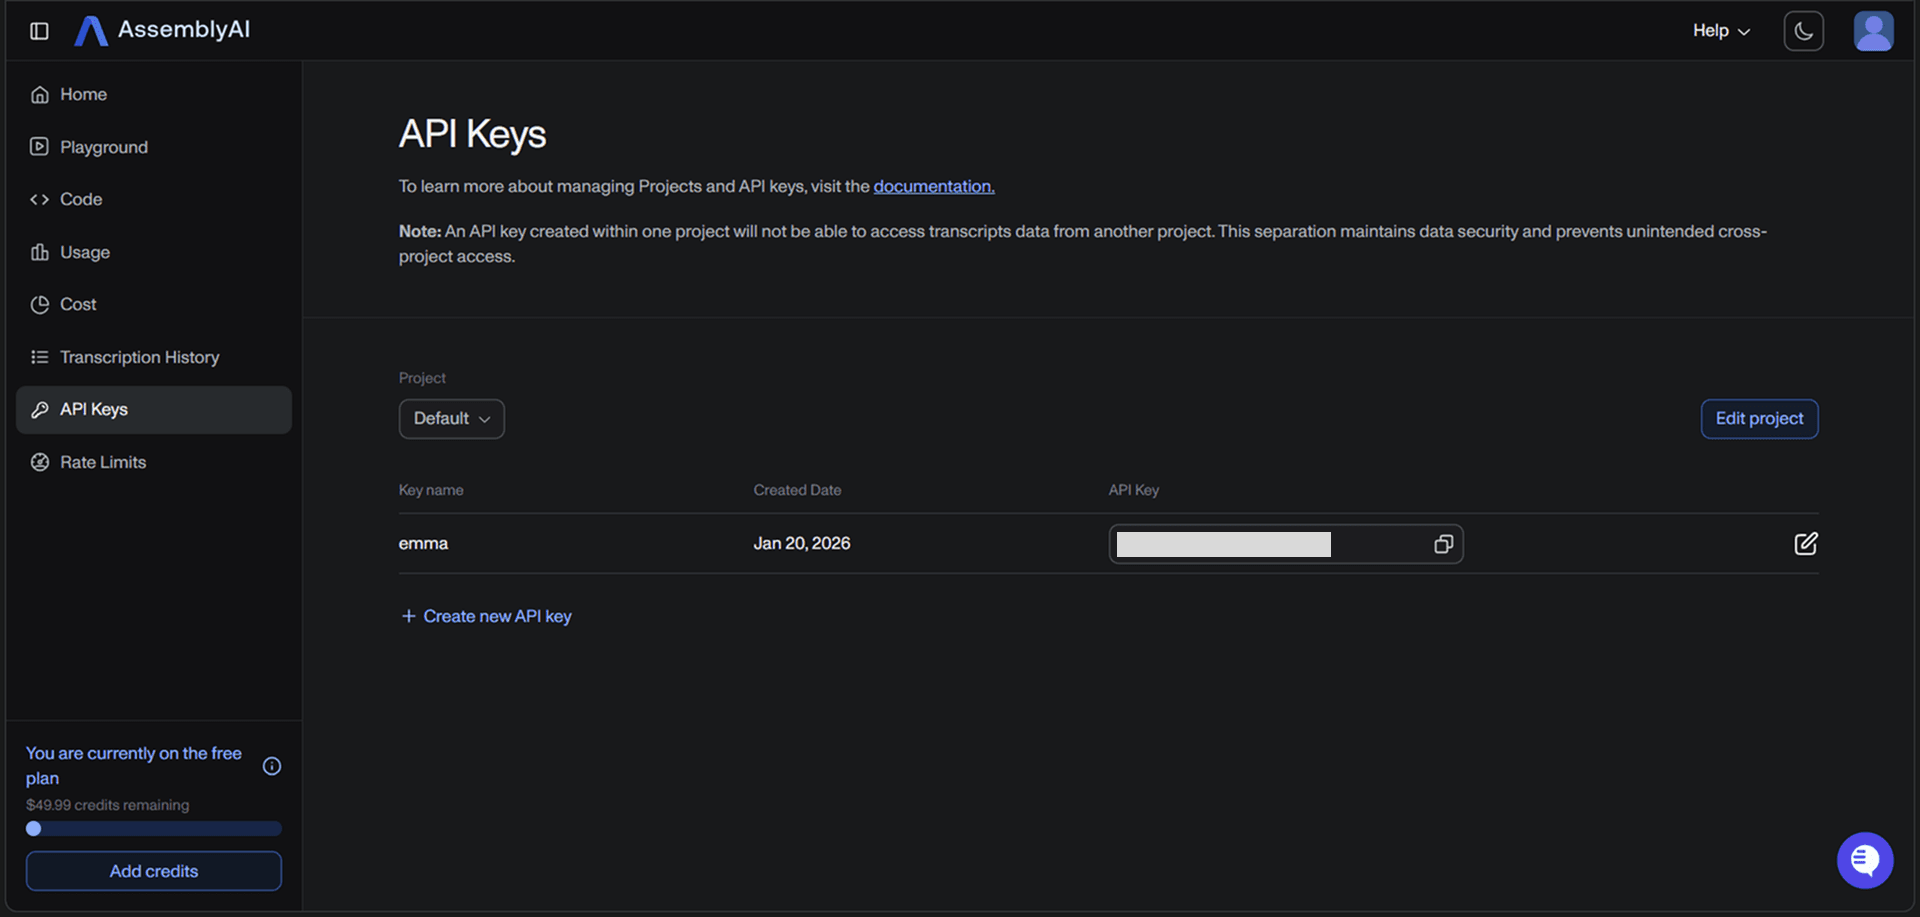Viewport: 1920px width, 917px height.
Task: Click the Edit project button
Action: point(1759,418)
